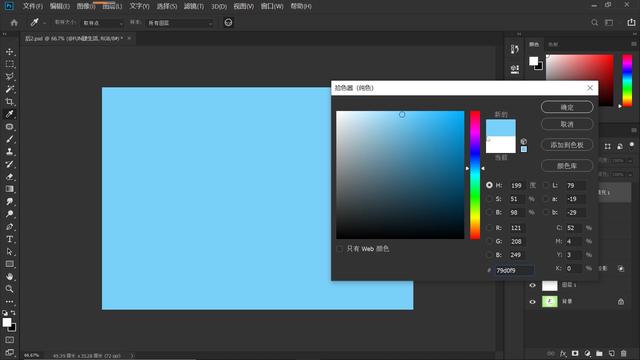Select the R red radio button
Image resolution: width=640 pixels, height=360 pixels.
click(x=489, y=228)
